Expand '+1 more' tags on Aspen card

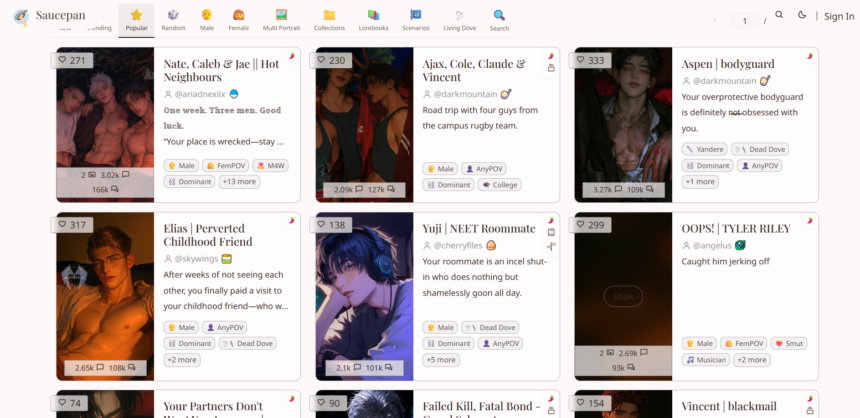(x=700, y=182)
